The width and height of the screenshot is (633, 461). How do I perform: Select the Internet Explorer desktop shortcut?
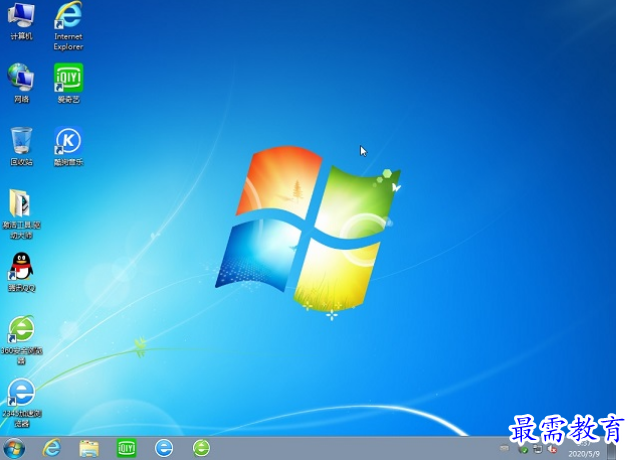coord(68,27)
